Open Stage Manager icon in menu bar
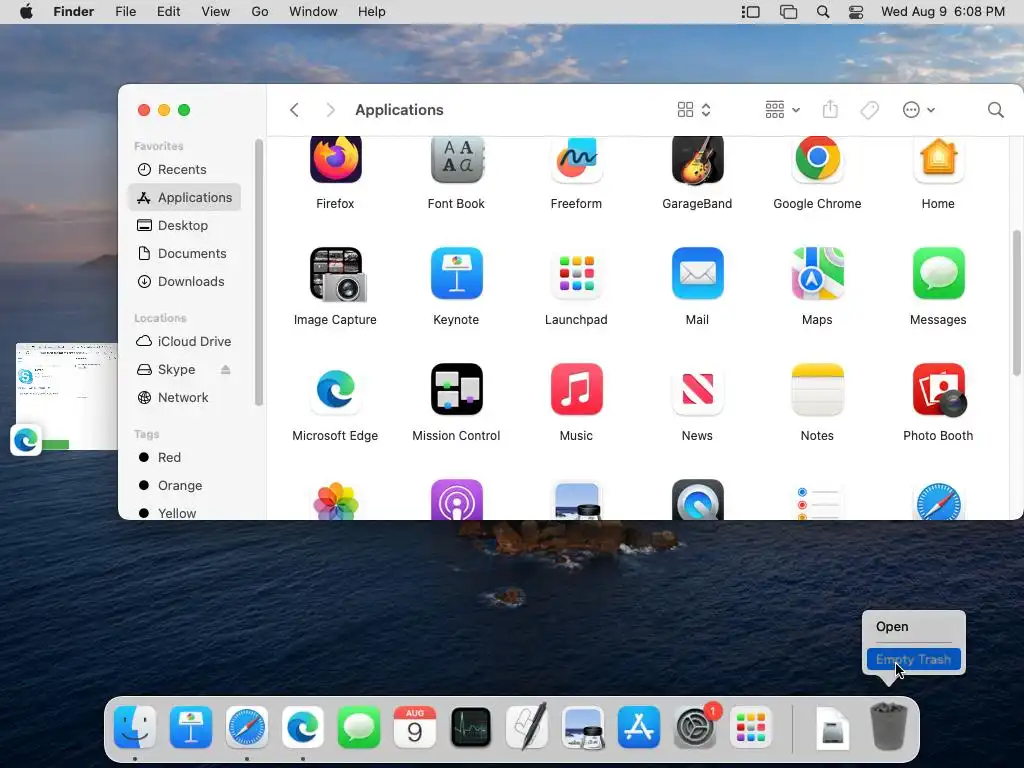 pyautogui.click(x=750, y=12)
